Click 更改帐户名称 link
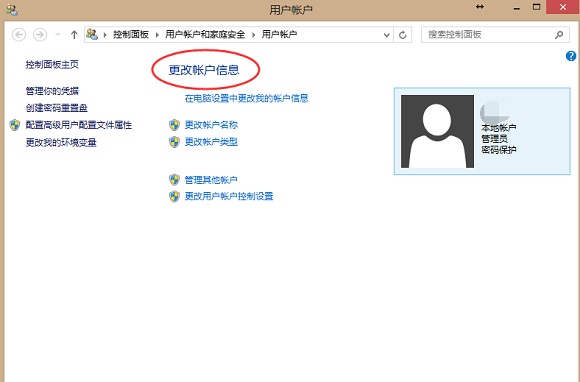 pyautogui.click(x=211, y=125)
